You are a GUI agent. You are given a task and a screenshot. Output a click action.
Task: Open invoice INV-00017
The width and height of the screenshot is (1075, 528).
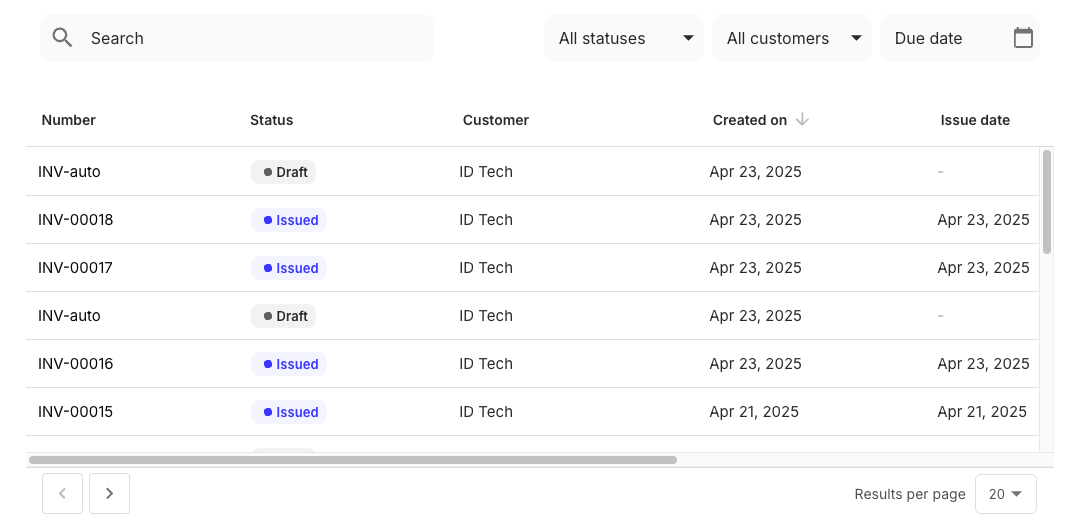[x=76, y=268]
